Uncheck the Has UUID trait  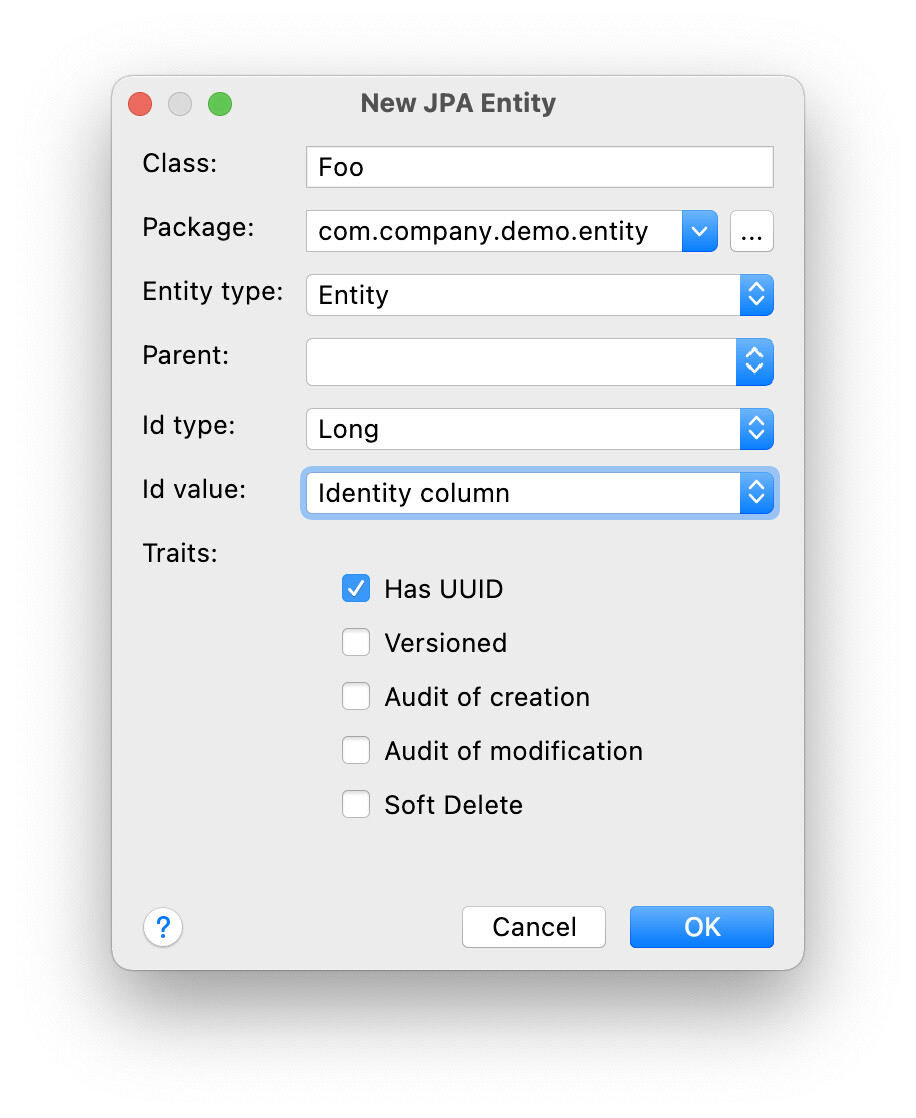pos(356,588)
